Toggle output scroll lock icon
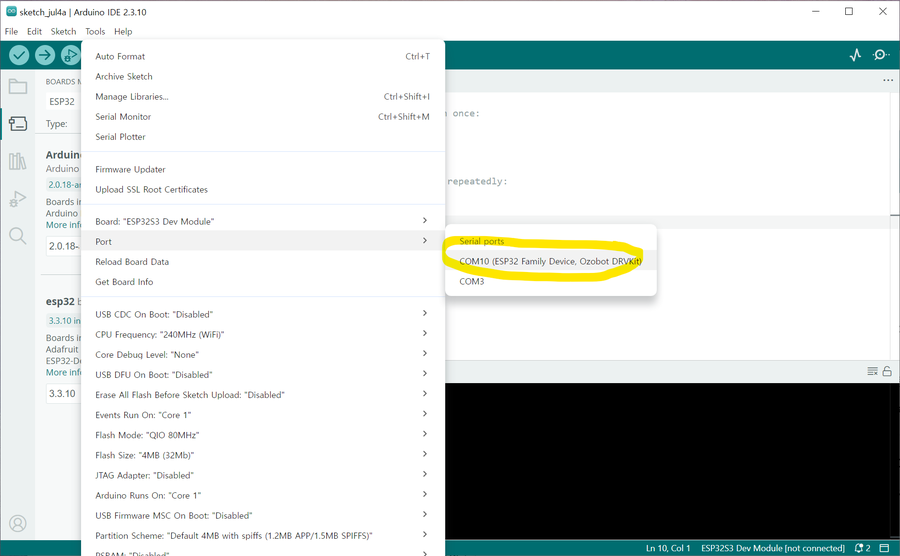This screenshot has width=900, height=556. click(x=887, y=371)
